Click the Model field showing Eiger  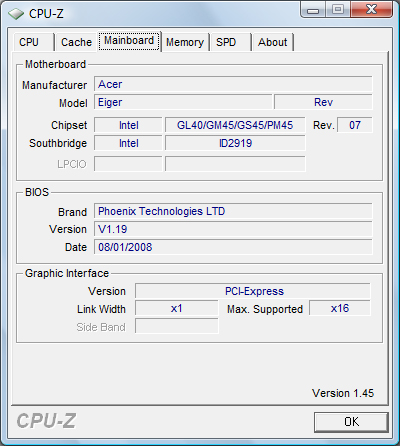point(183,102)
